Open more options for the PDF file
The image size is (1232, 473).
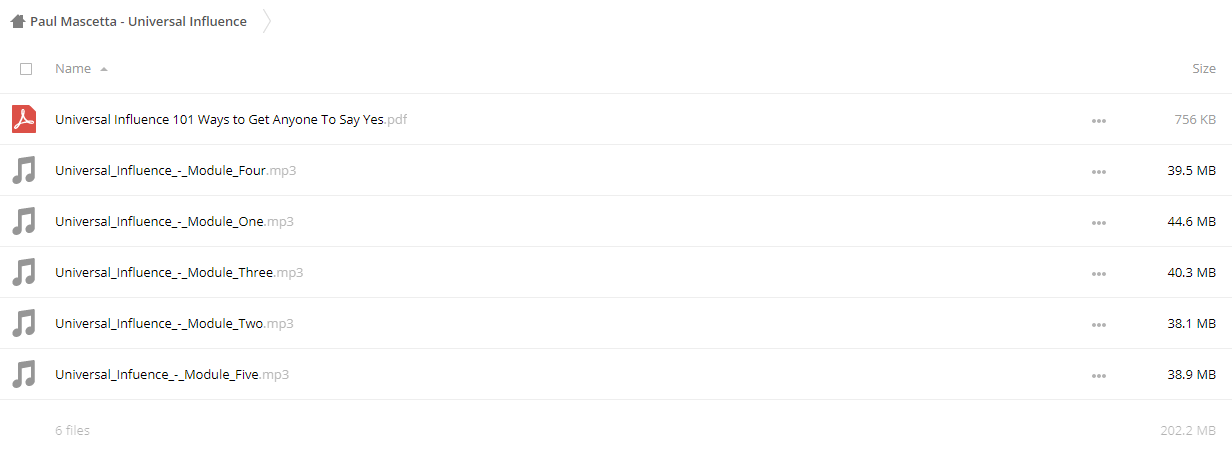1099,121
